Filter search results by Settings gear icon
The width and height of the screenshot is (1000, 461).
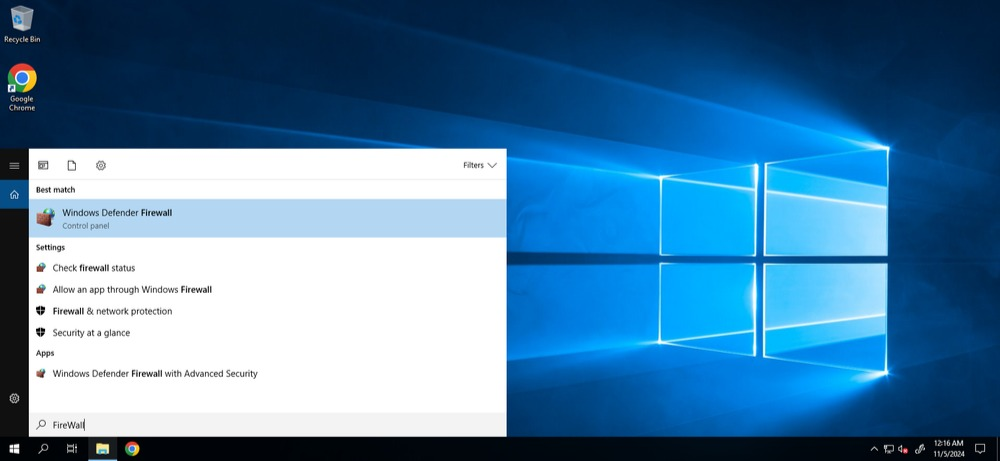pyautogui.click(x=101, y=165)
